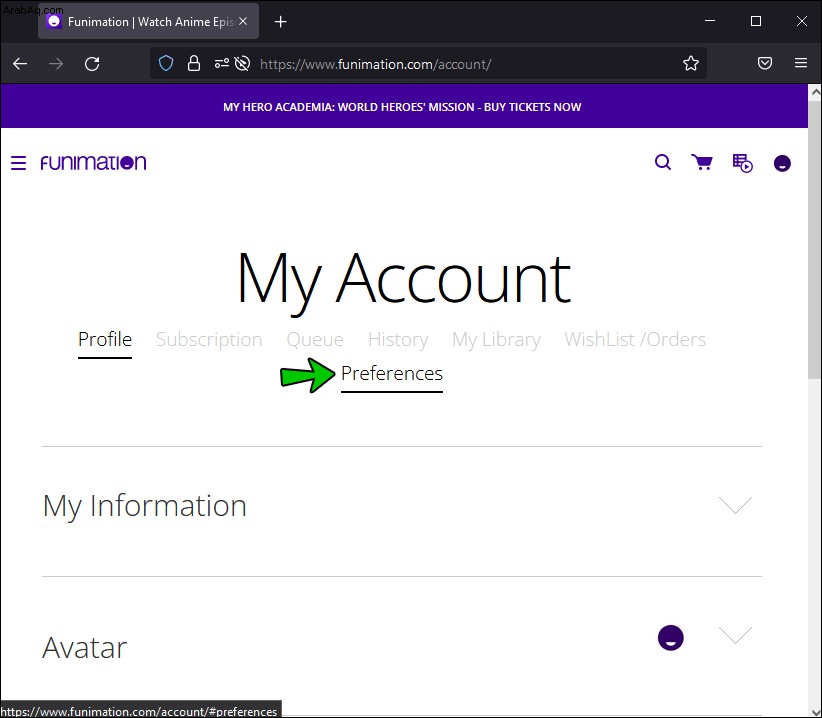
Task: Select the Preferences tab
Action: tap(392, 374)
